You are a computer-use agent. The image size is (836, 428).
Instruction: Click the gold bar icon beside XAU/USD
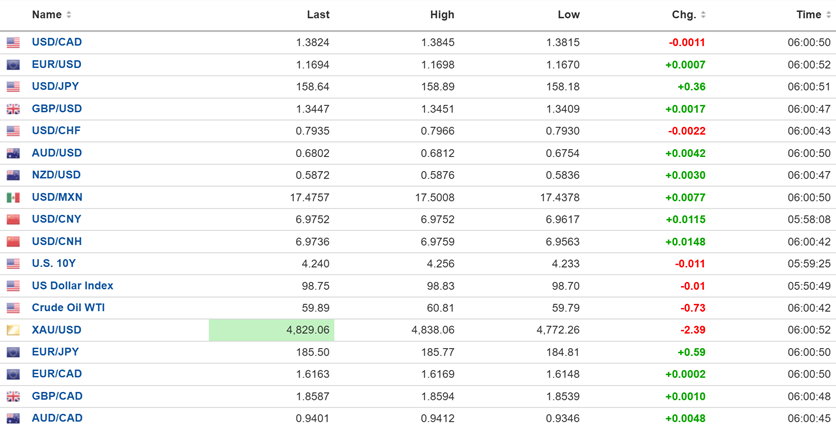pyautogui.click(x=13, y=330)
